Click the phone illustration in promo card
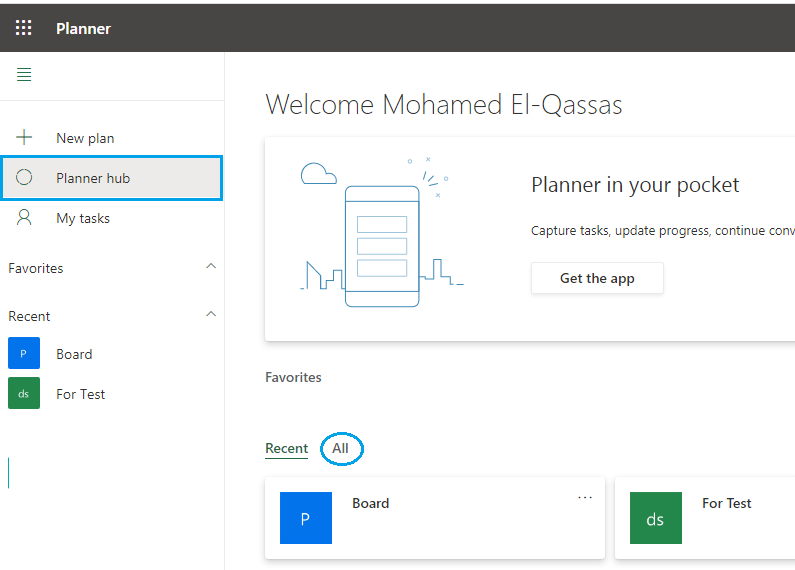The image size is (795, 570). (x=382, y=246)
